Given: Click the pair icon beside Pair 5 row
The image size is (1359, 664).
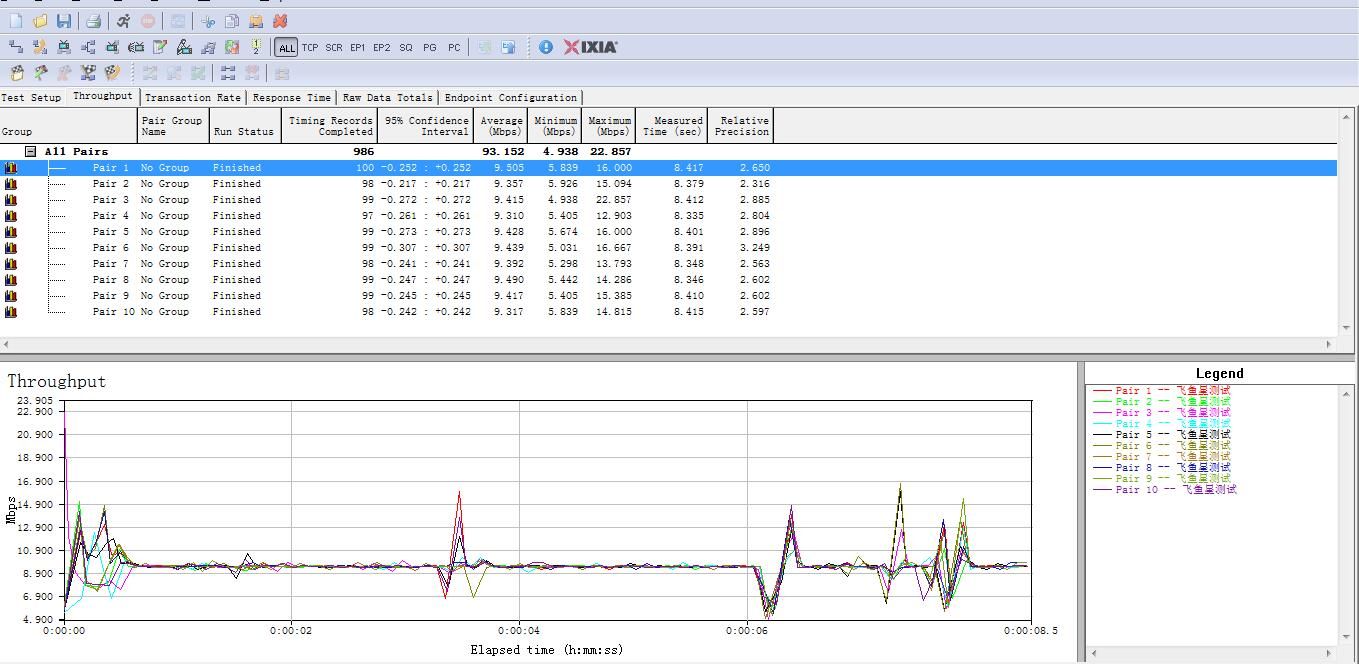Looking at the screenshot, I should coord(11,232).
